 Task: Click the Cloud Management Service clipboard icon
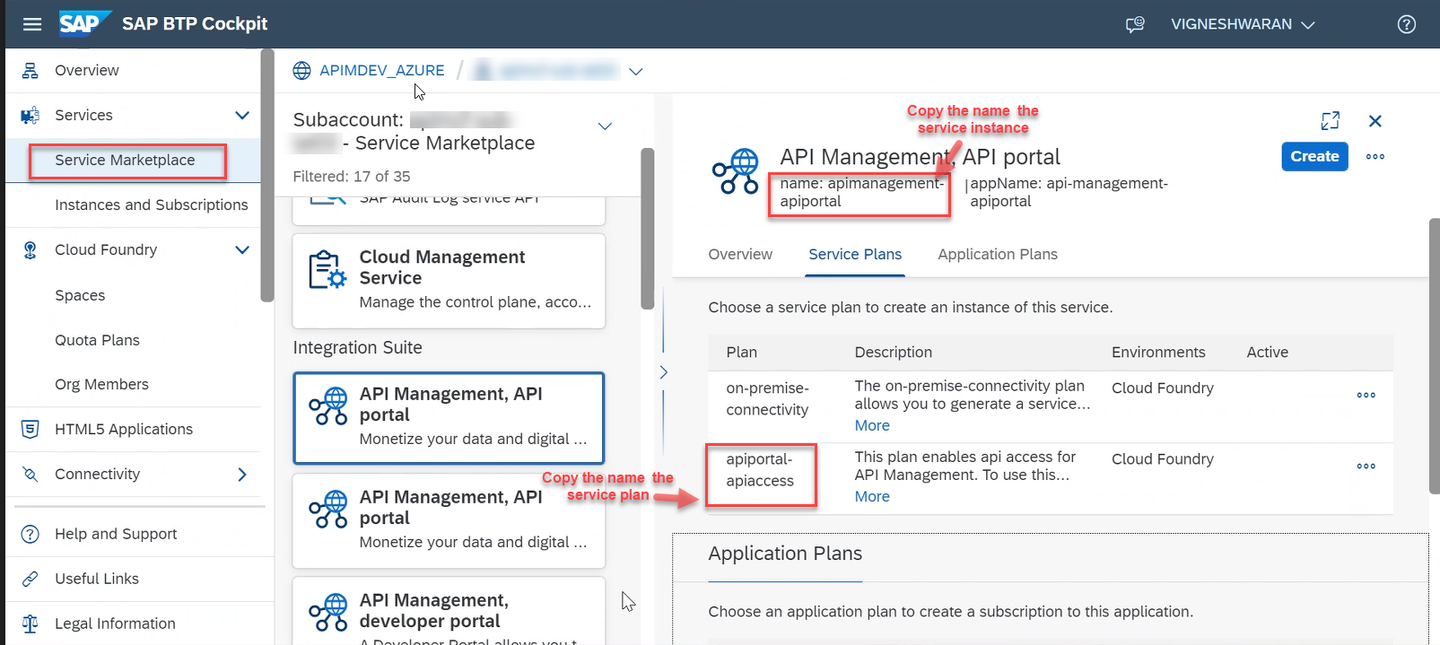[x=327, y=269]
